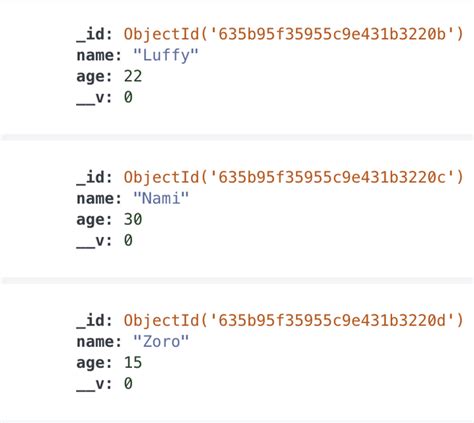Select the Luffy document's ObjectId value

coord(294,34)
